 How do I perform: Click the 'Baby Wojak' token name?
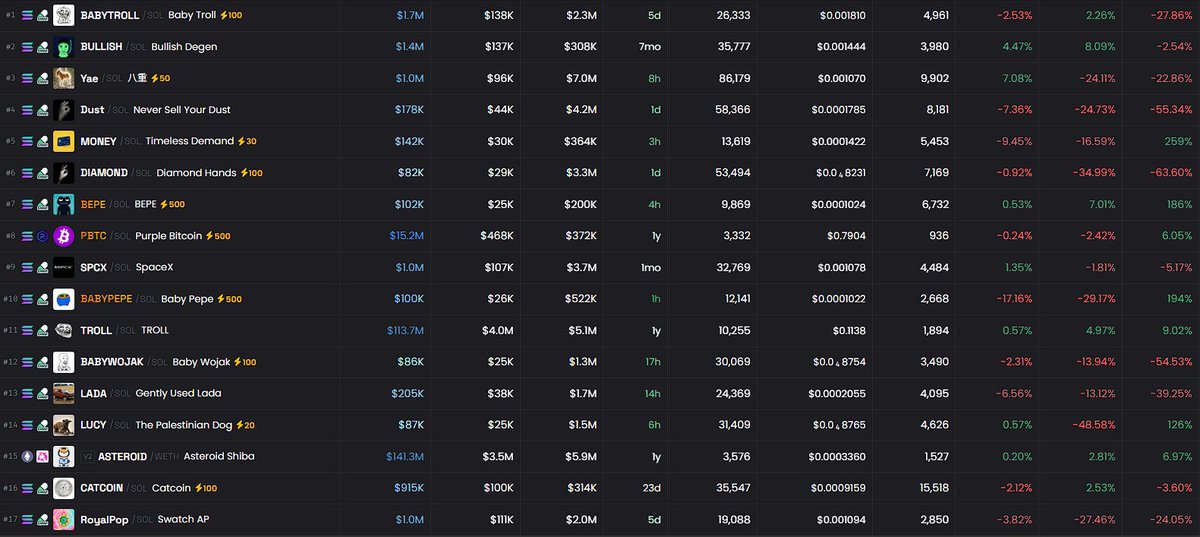[200, 362]
